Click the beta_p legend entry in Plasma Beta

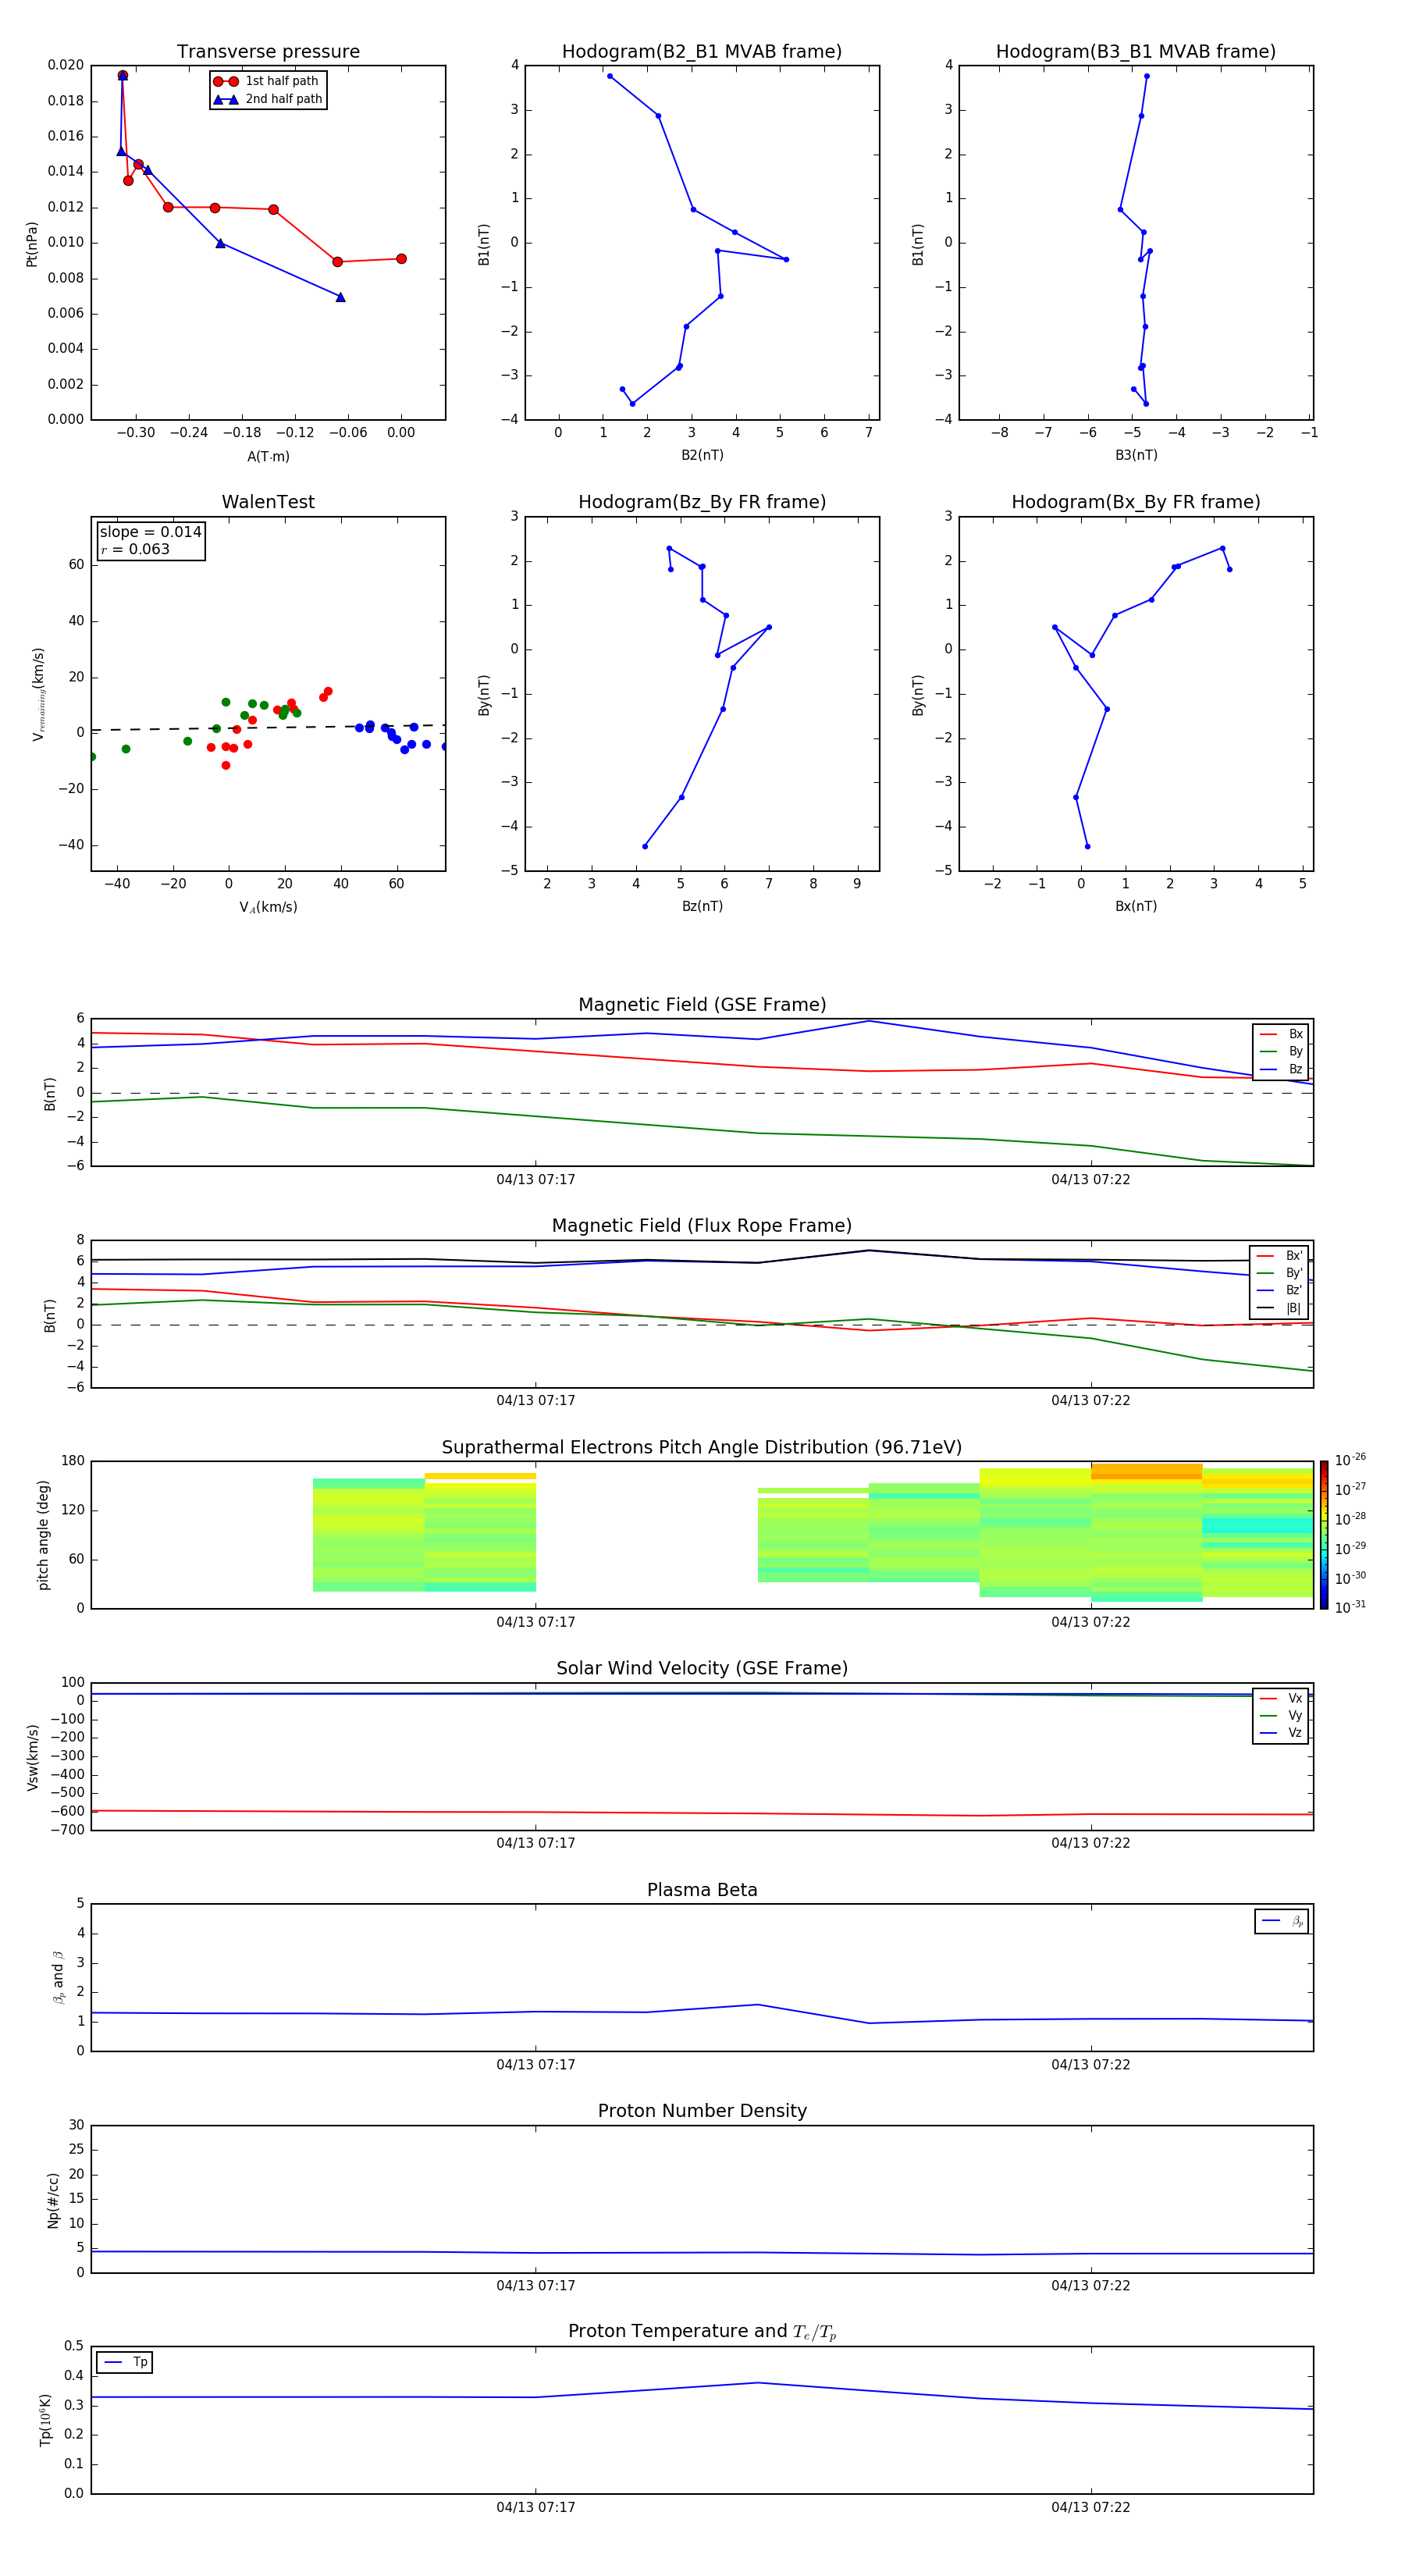[x=1282, y=1921]
